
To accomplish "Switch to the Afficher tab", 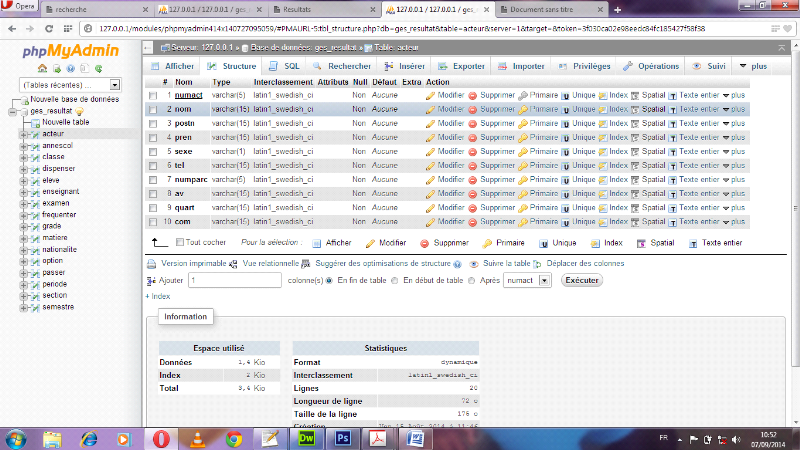I will [172, 66].
